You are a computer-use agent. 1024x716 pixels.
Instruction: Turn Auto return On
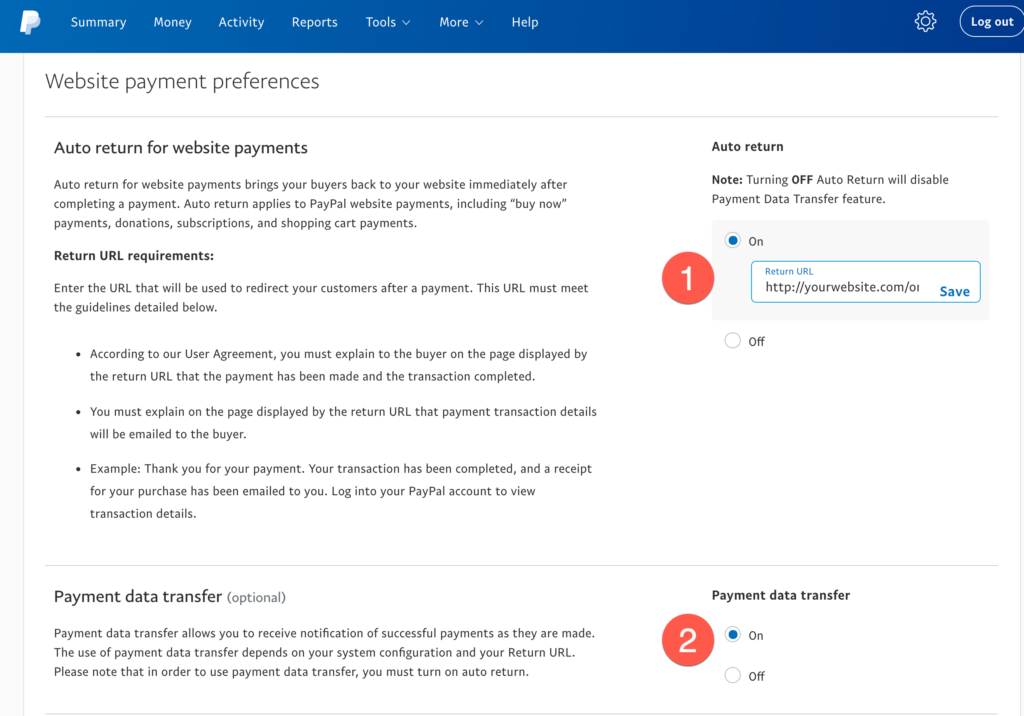pyautogui.click(x=733, y=240)
